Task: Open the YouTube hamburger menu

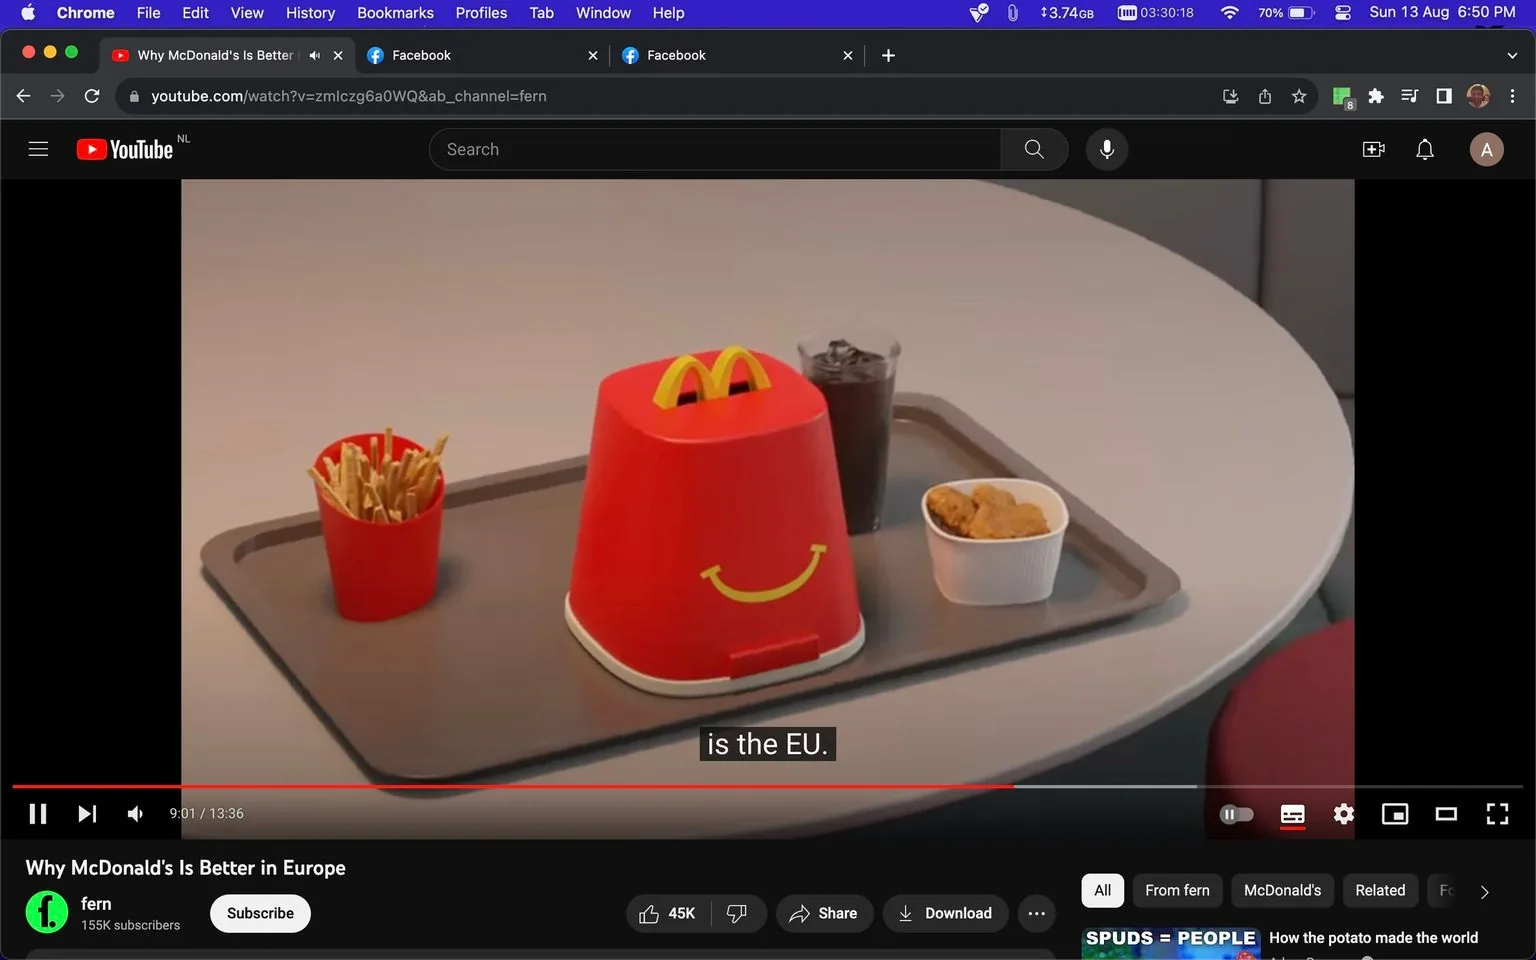Action: tap(38, 148)
